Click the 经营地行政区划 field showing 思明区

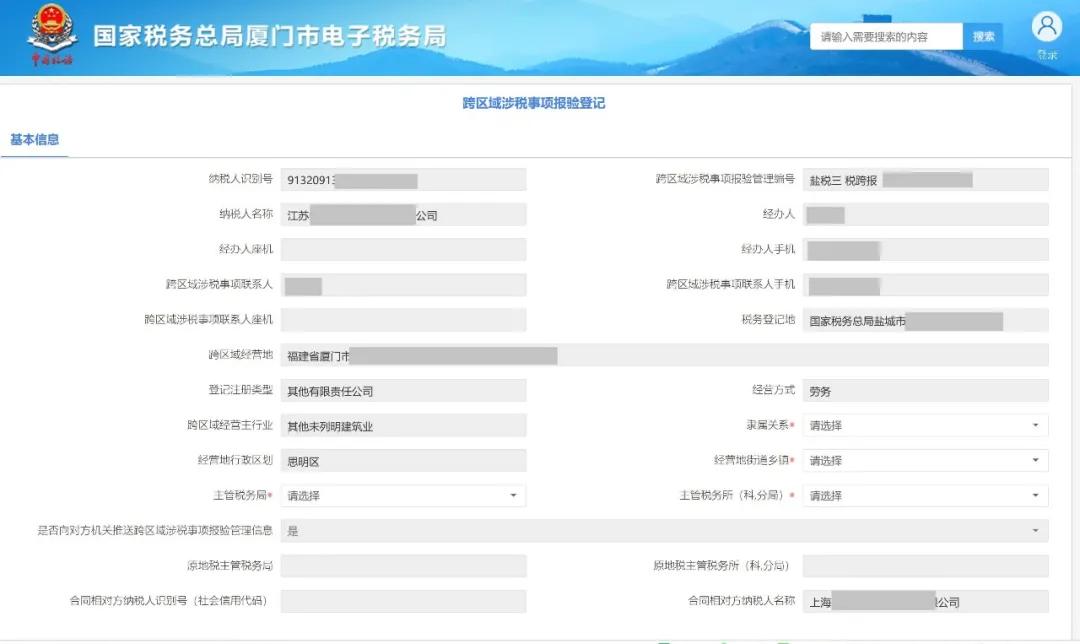tap(403, 460)
